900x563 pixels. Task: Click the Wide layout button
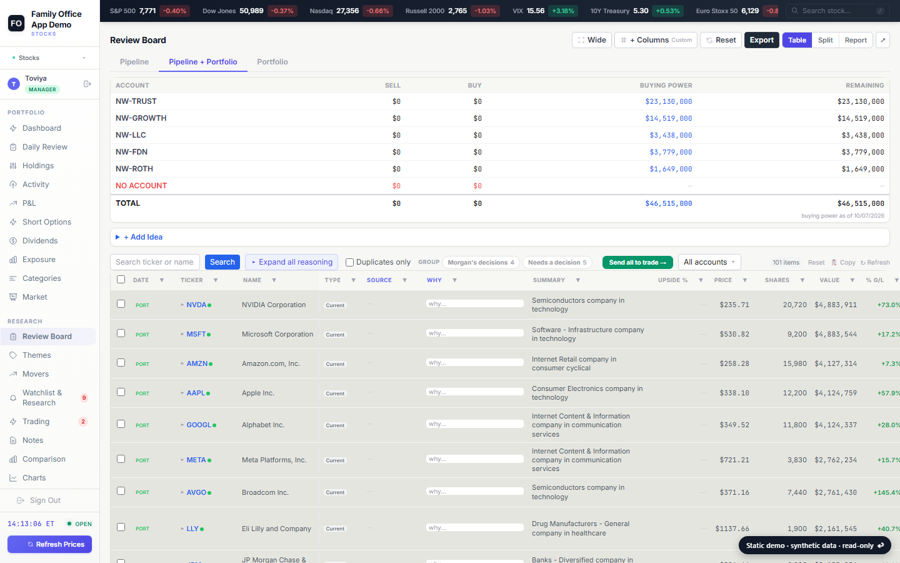(592, 40)
